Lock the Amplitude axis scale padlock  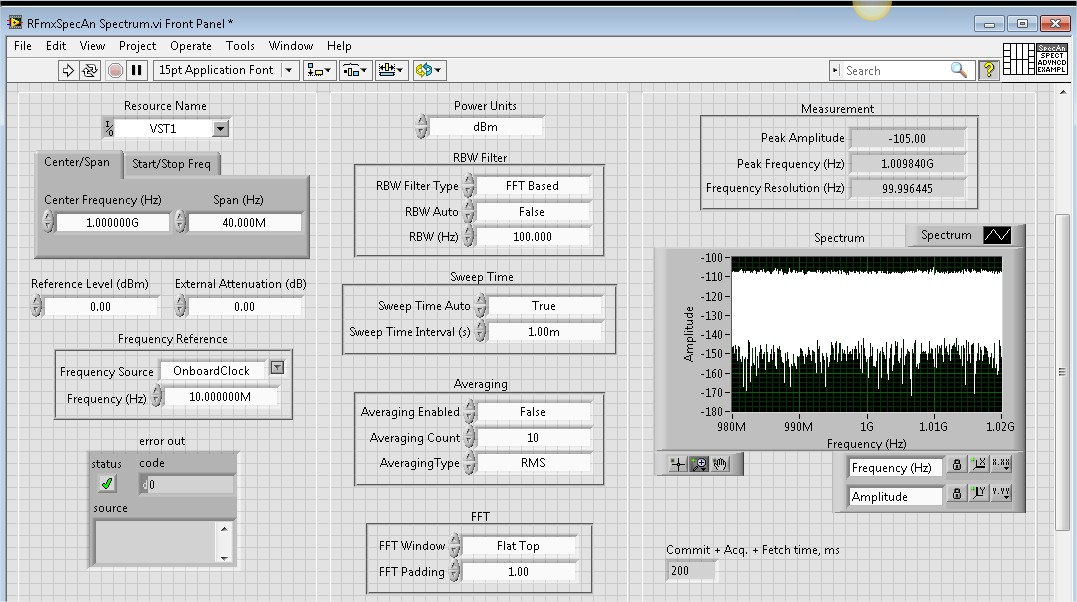[x=957, y=494]
